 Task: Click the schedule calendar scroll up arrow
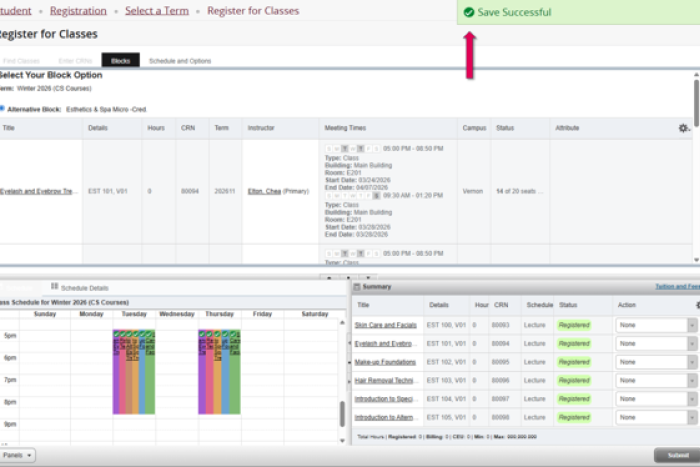coord(342,322)
